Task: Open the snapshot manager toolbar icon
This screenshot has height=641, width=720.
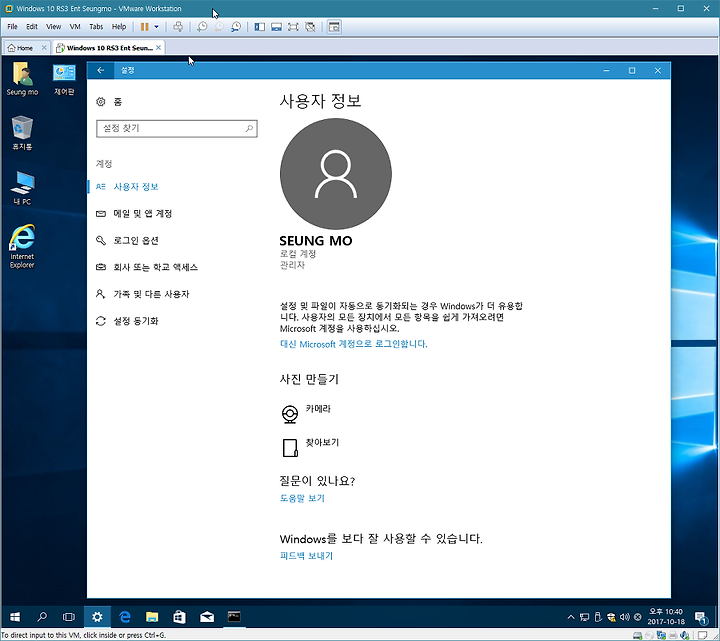Action: (x=236, y=27)
